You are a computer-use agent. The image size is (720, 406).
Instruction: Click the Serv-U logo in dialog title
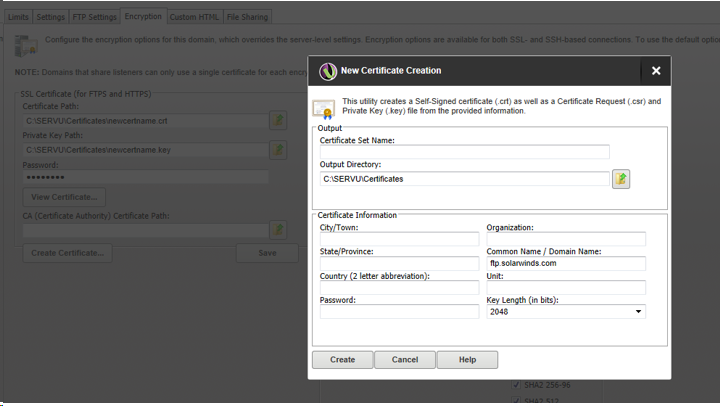point(328,71)
